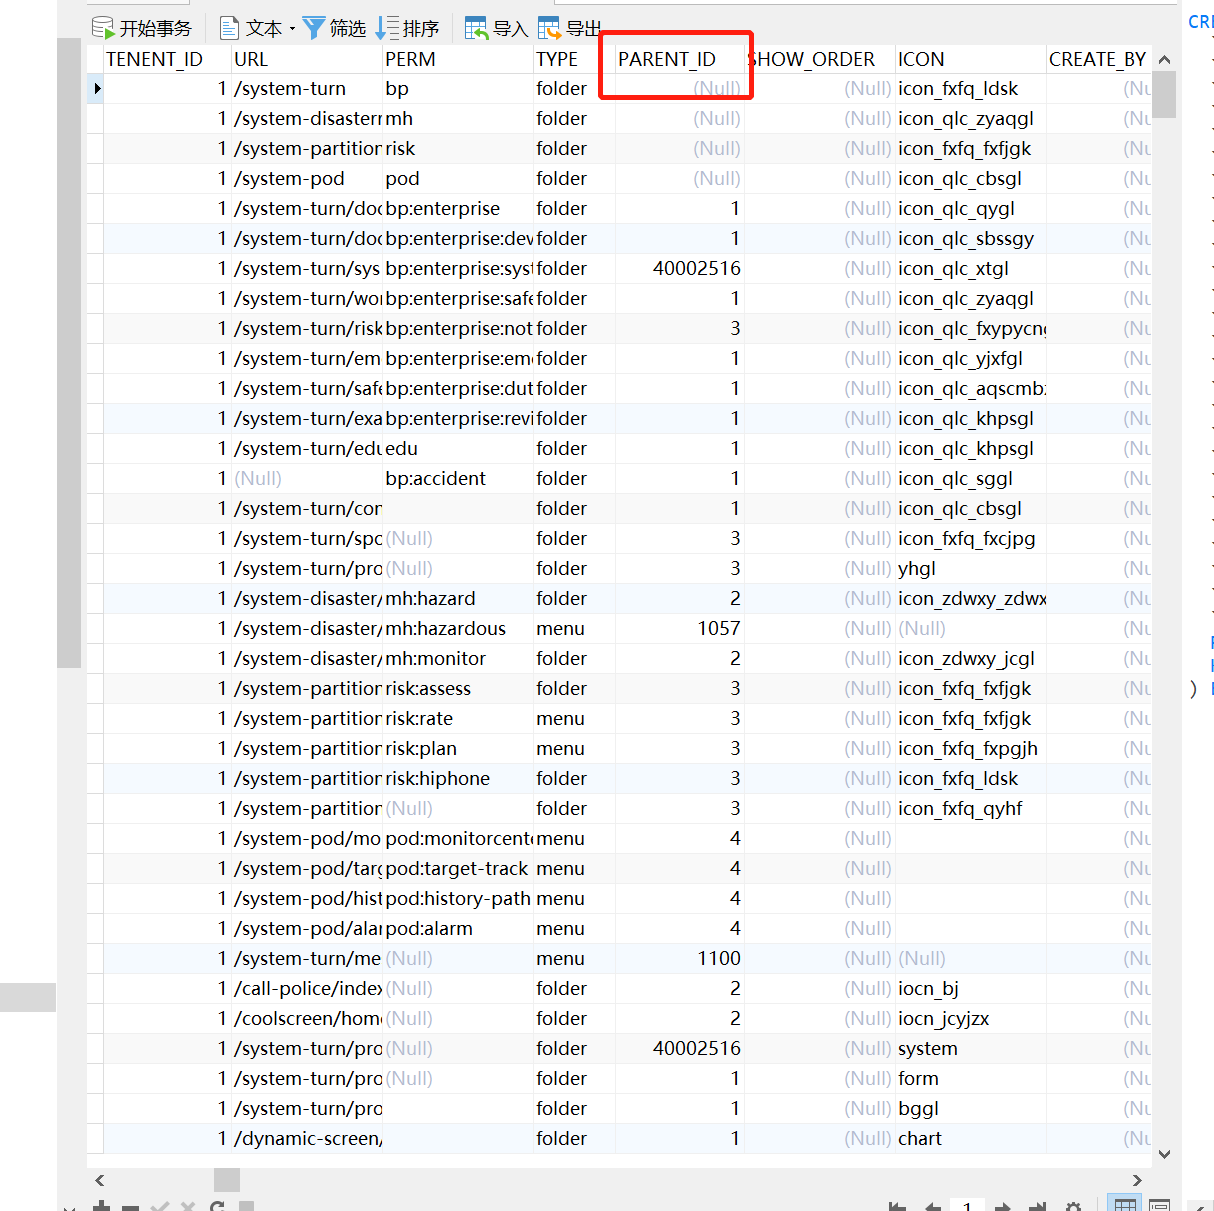Select the 'risk:hiphone' PERM cell
The image size is (1214, 1211).
pos(458,778)
